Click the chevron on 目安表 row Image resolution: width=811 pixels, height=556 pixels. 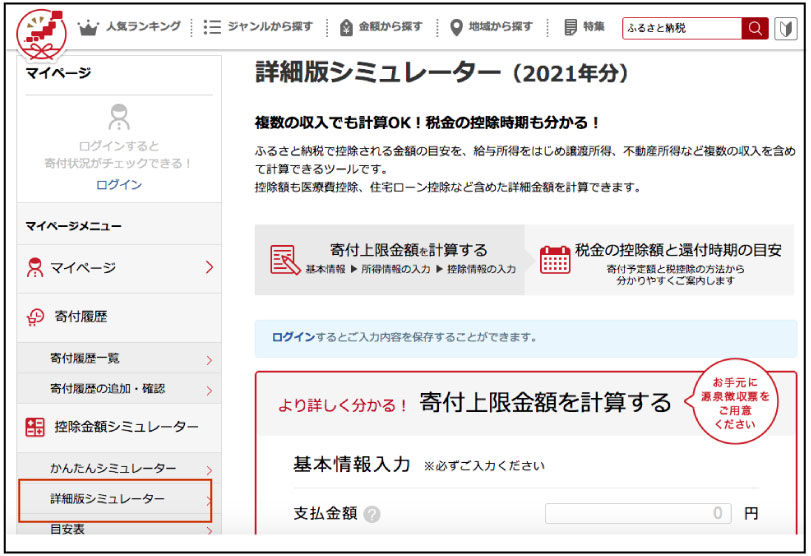coord(209,530)
